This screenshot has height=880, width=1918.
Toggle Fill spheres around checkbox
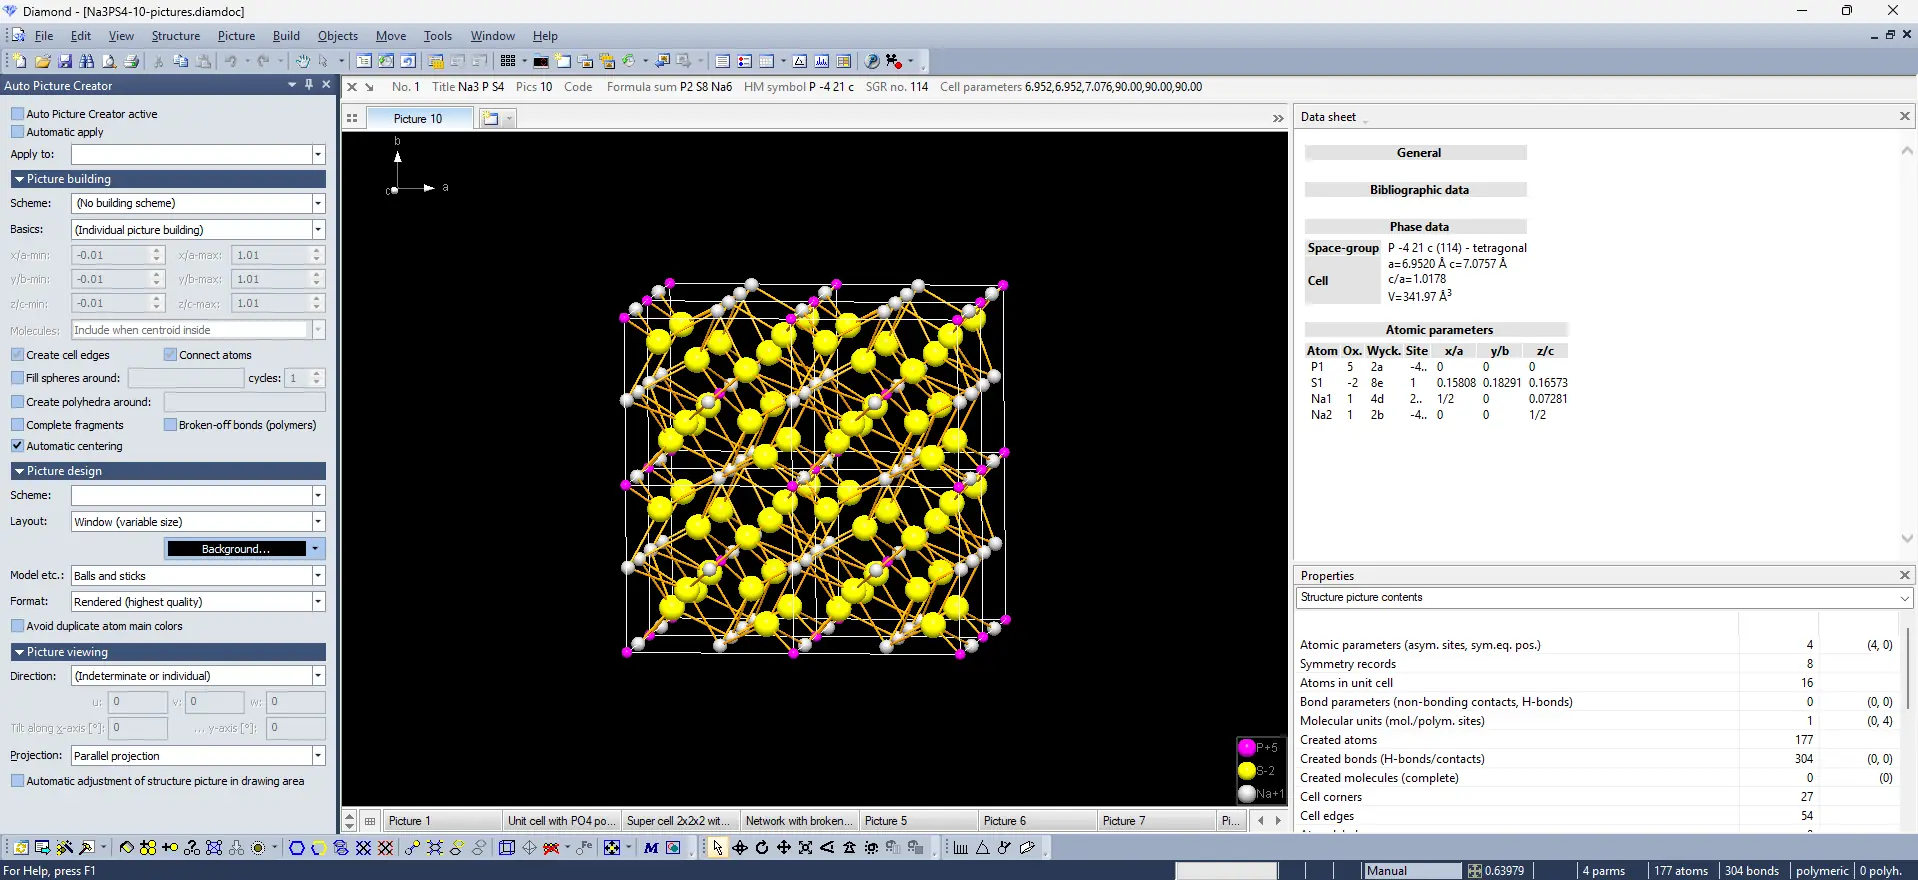[17, 378]
